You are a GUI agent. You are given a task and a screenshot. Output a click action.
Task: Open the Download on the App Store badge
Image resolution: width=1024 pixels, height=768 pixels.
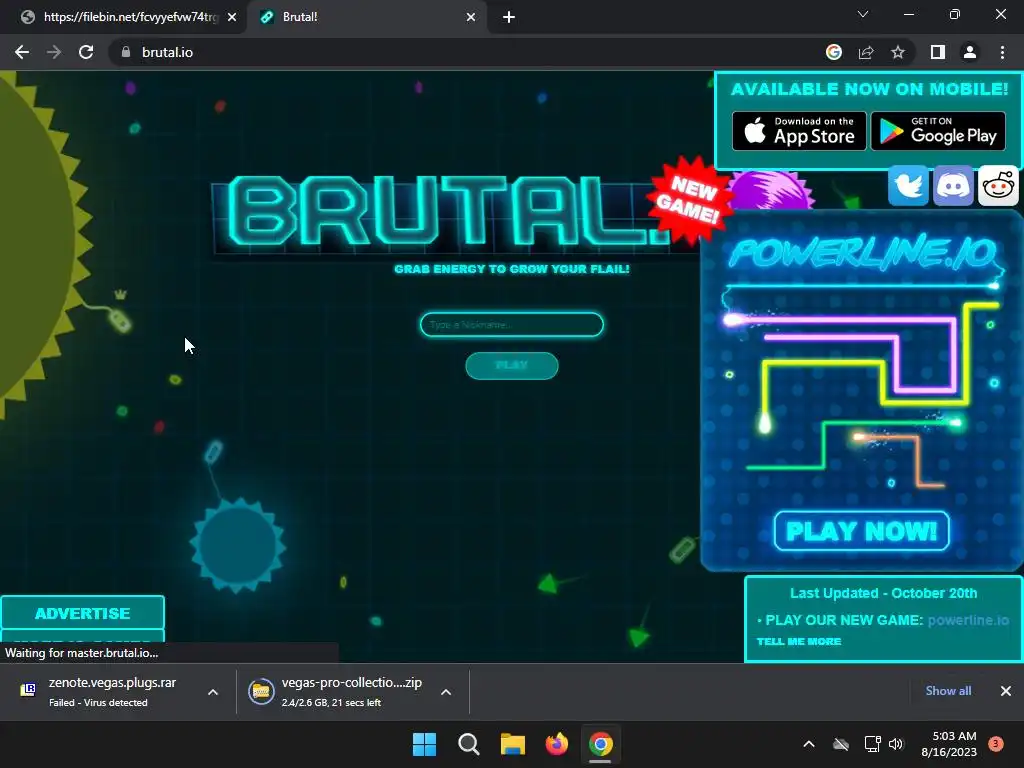[799, 131]
